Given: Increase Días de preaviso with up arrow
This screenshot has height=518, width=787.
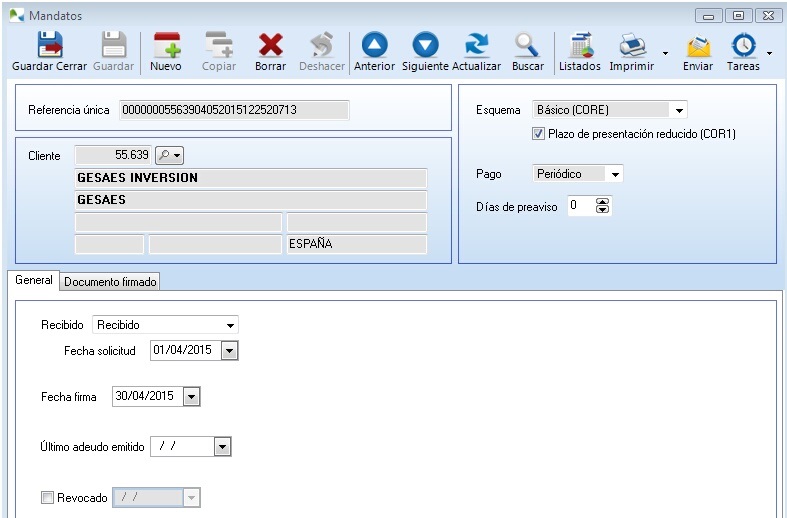Looking at the screenshot, I should (x=602, y=202).
